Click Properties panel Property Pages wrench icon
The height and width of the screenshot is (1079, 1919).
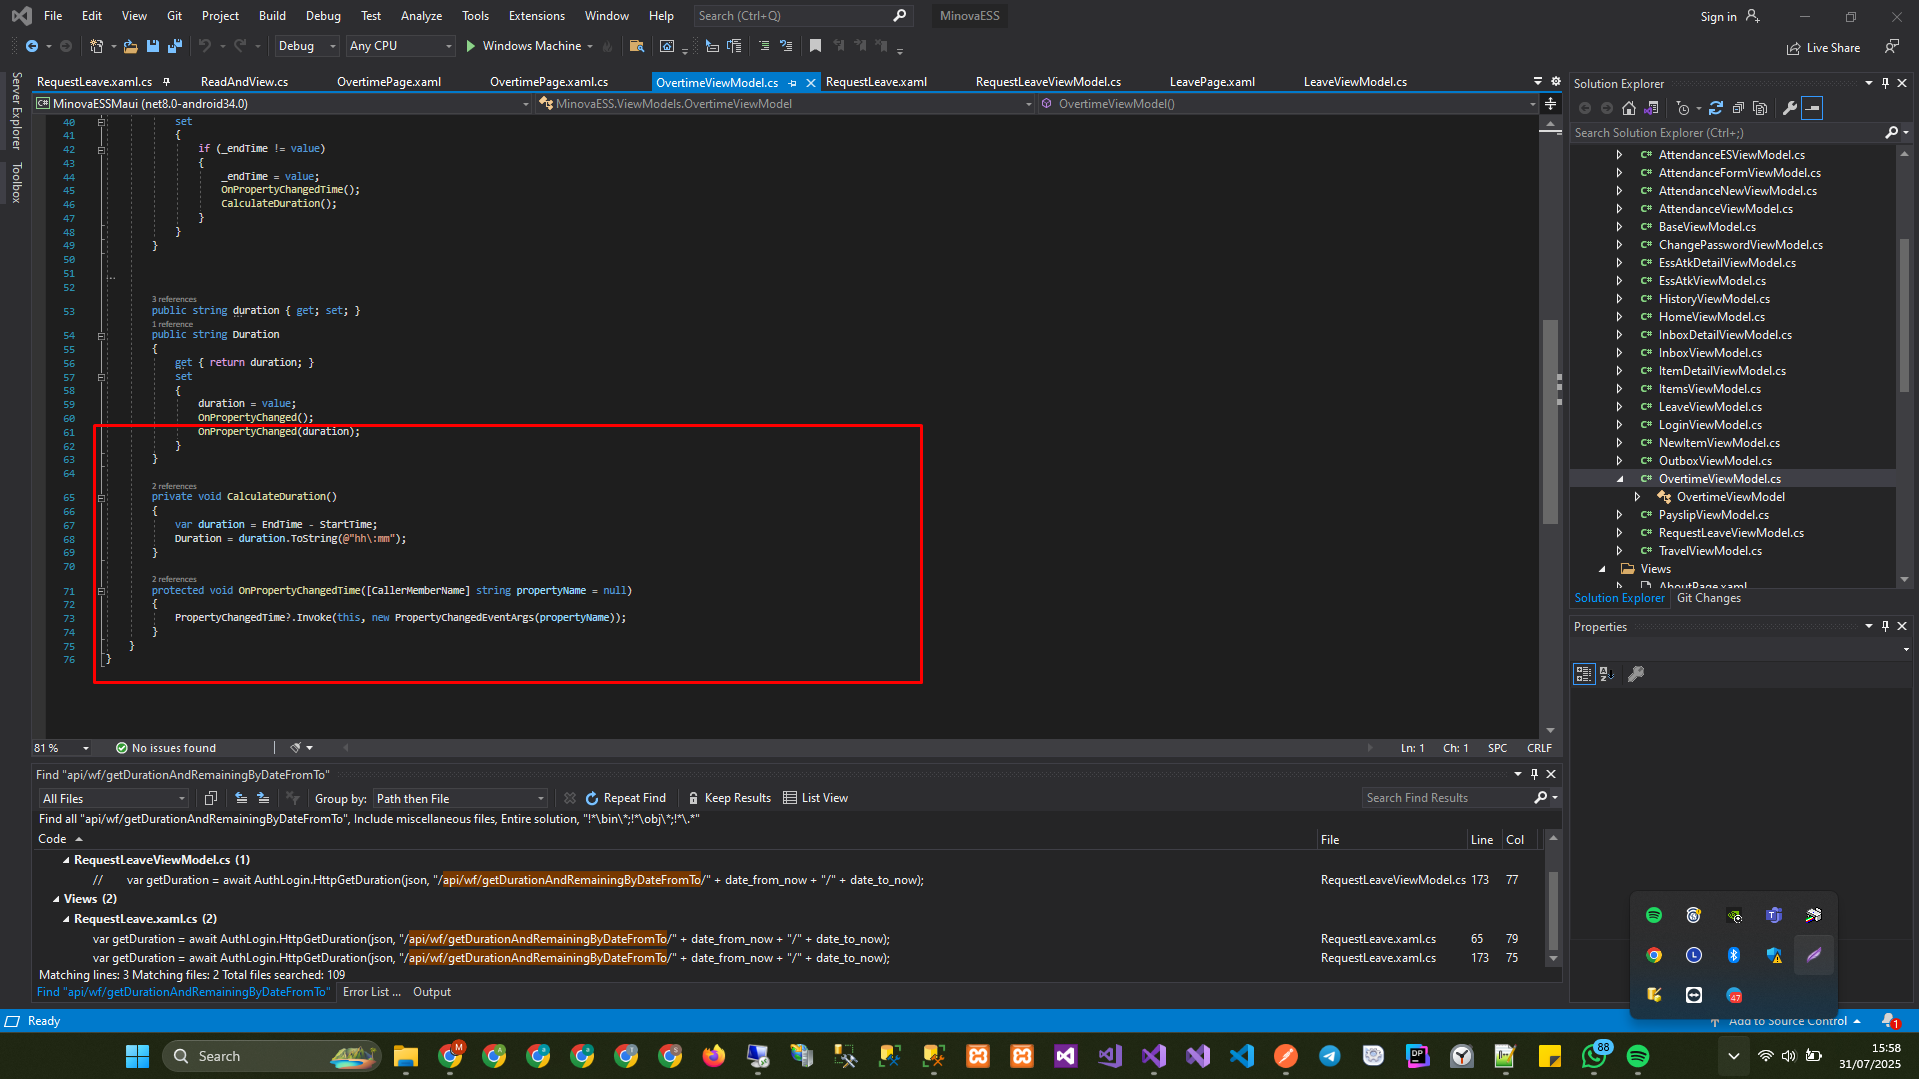pos(1636,674)
